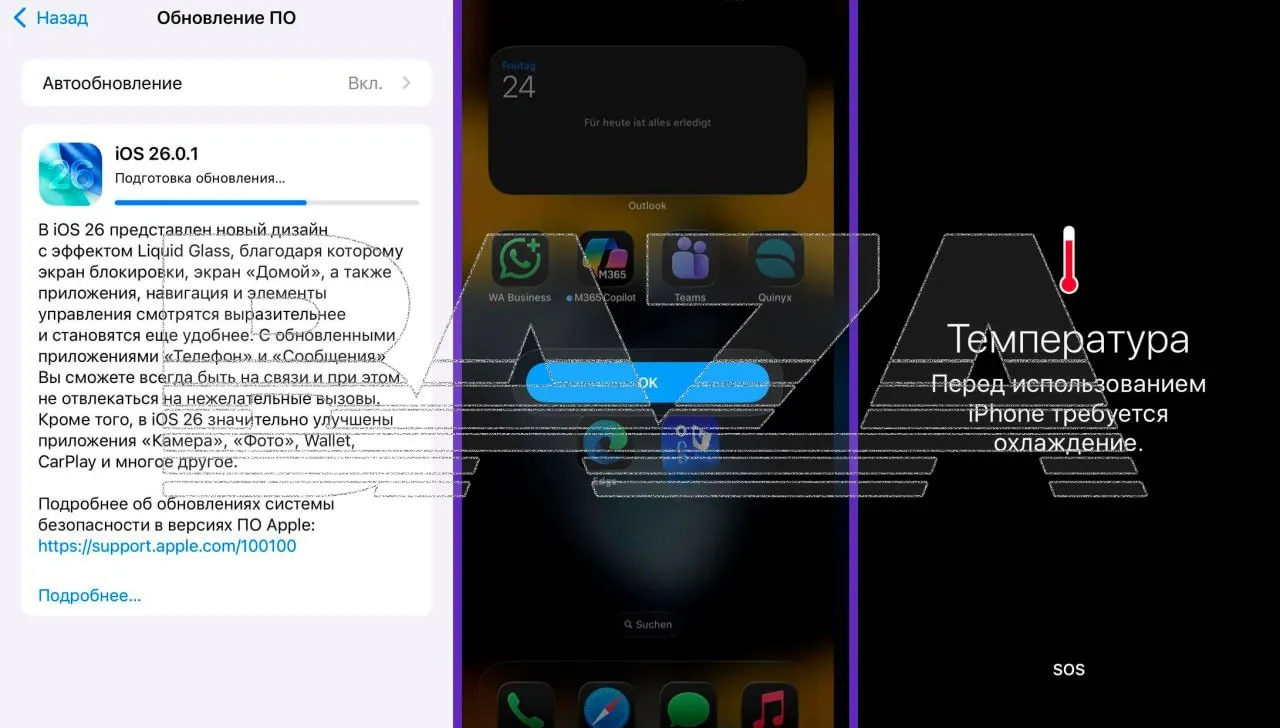Click the update preparation progress bar
The image size is (1280, 728).
point(267,203)
